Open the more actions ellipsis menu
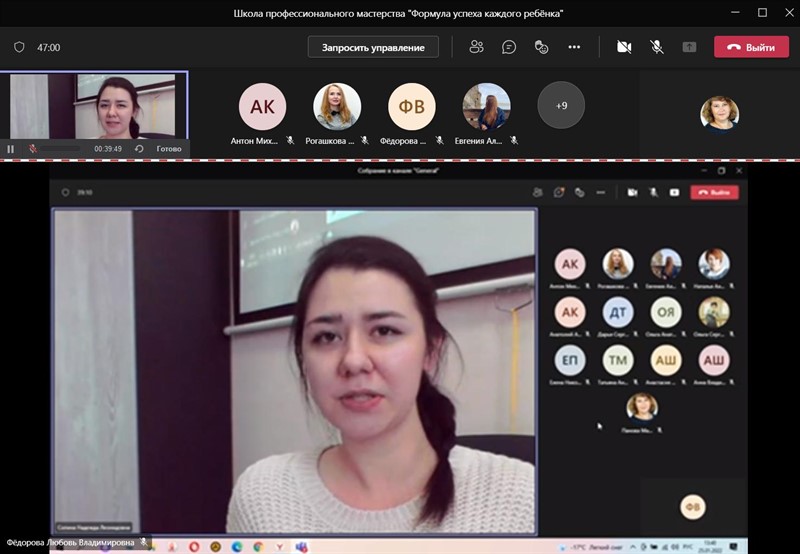The width and height of the screenshot is (800, 554). pos(574,47)
